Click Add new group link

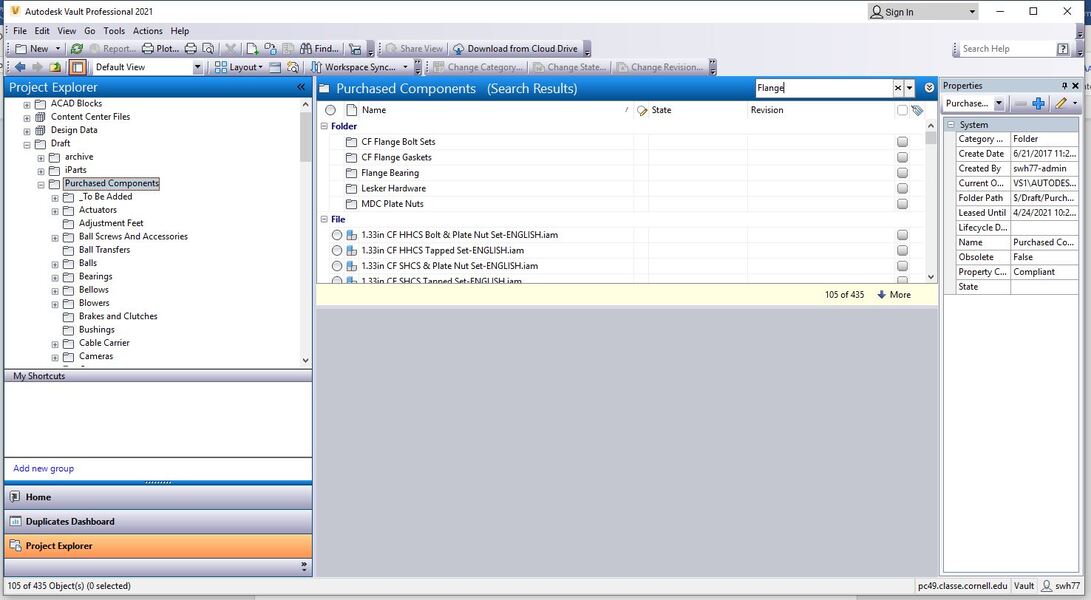click(x=43, y=468)
